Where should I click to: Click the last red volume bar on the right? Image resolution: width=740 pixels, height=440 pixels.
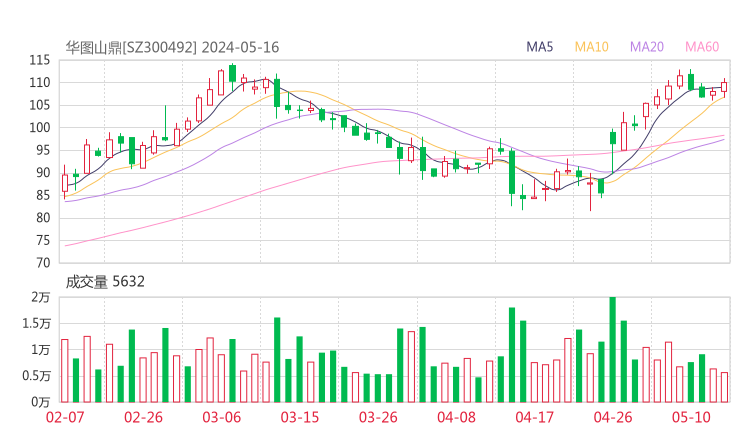(x=724, y=387)
